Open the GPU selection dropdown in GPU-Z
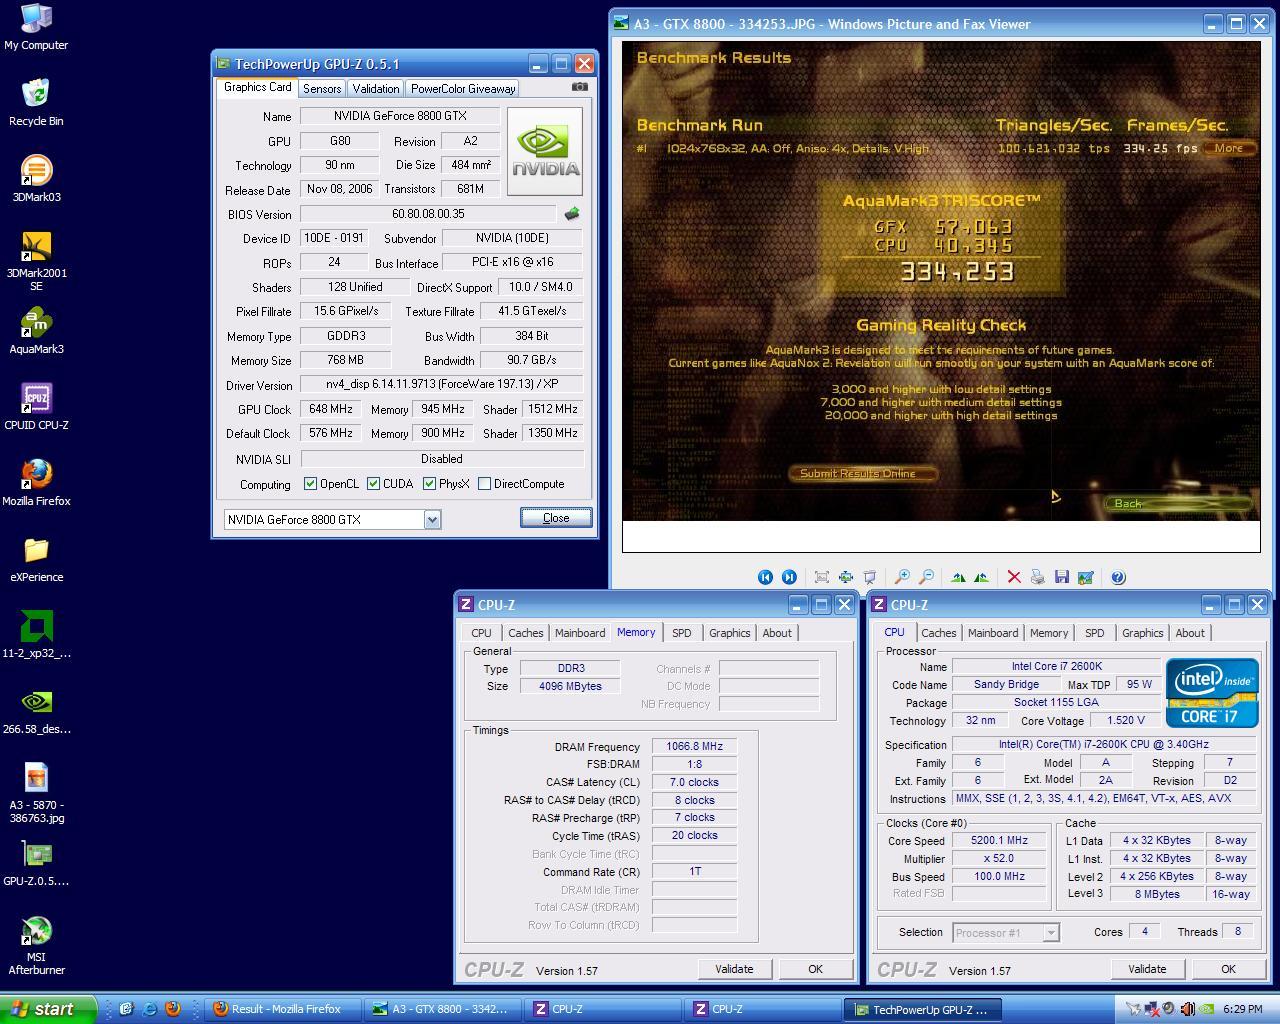Screen dimensions: 1280x1024 pos(432,519)
